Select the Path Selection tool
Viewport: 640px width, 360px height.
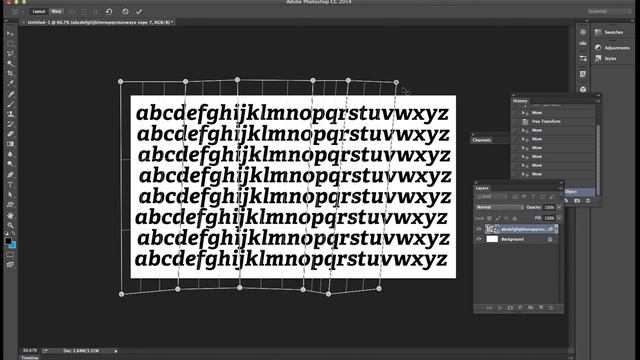click(x=11, y=195)
